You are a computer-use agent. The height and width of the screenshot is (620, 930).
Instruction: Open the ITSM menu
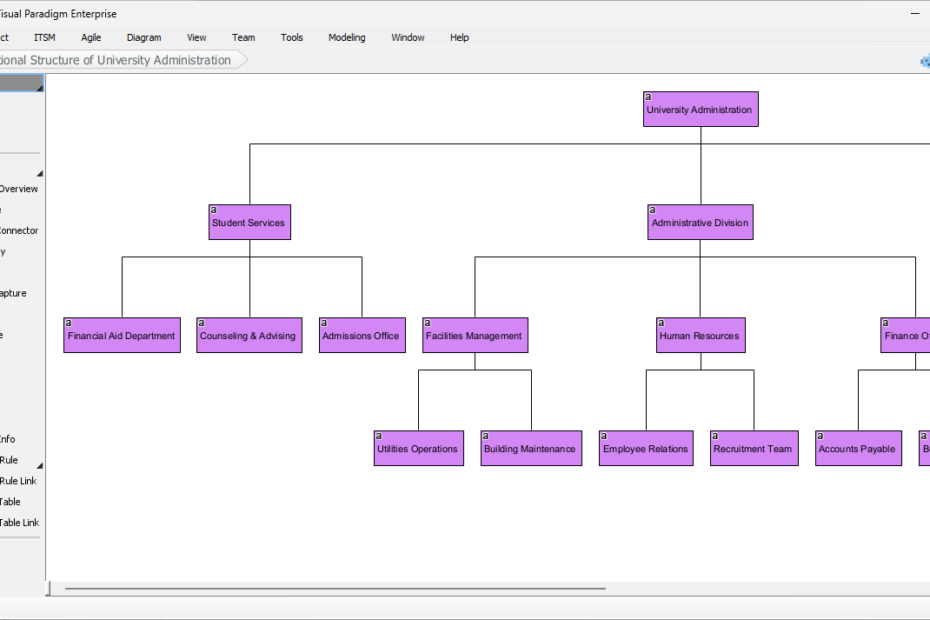point(45,38)
